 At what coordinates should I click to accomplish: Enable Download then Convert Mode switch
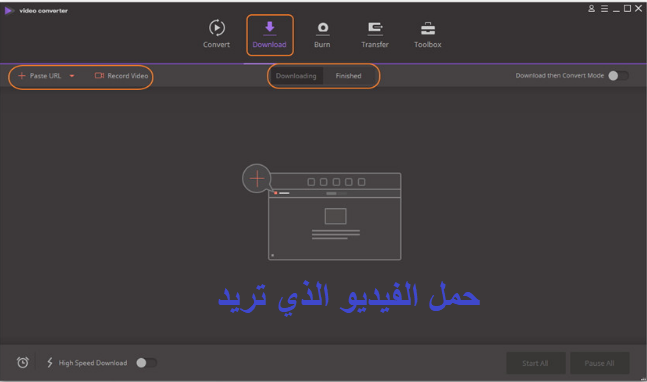[x=618, y=75]
